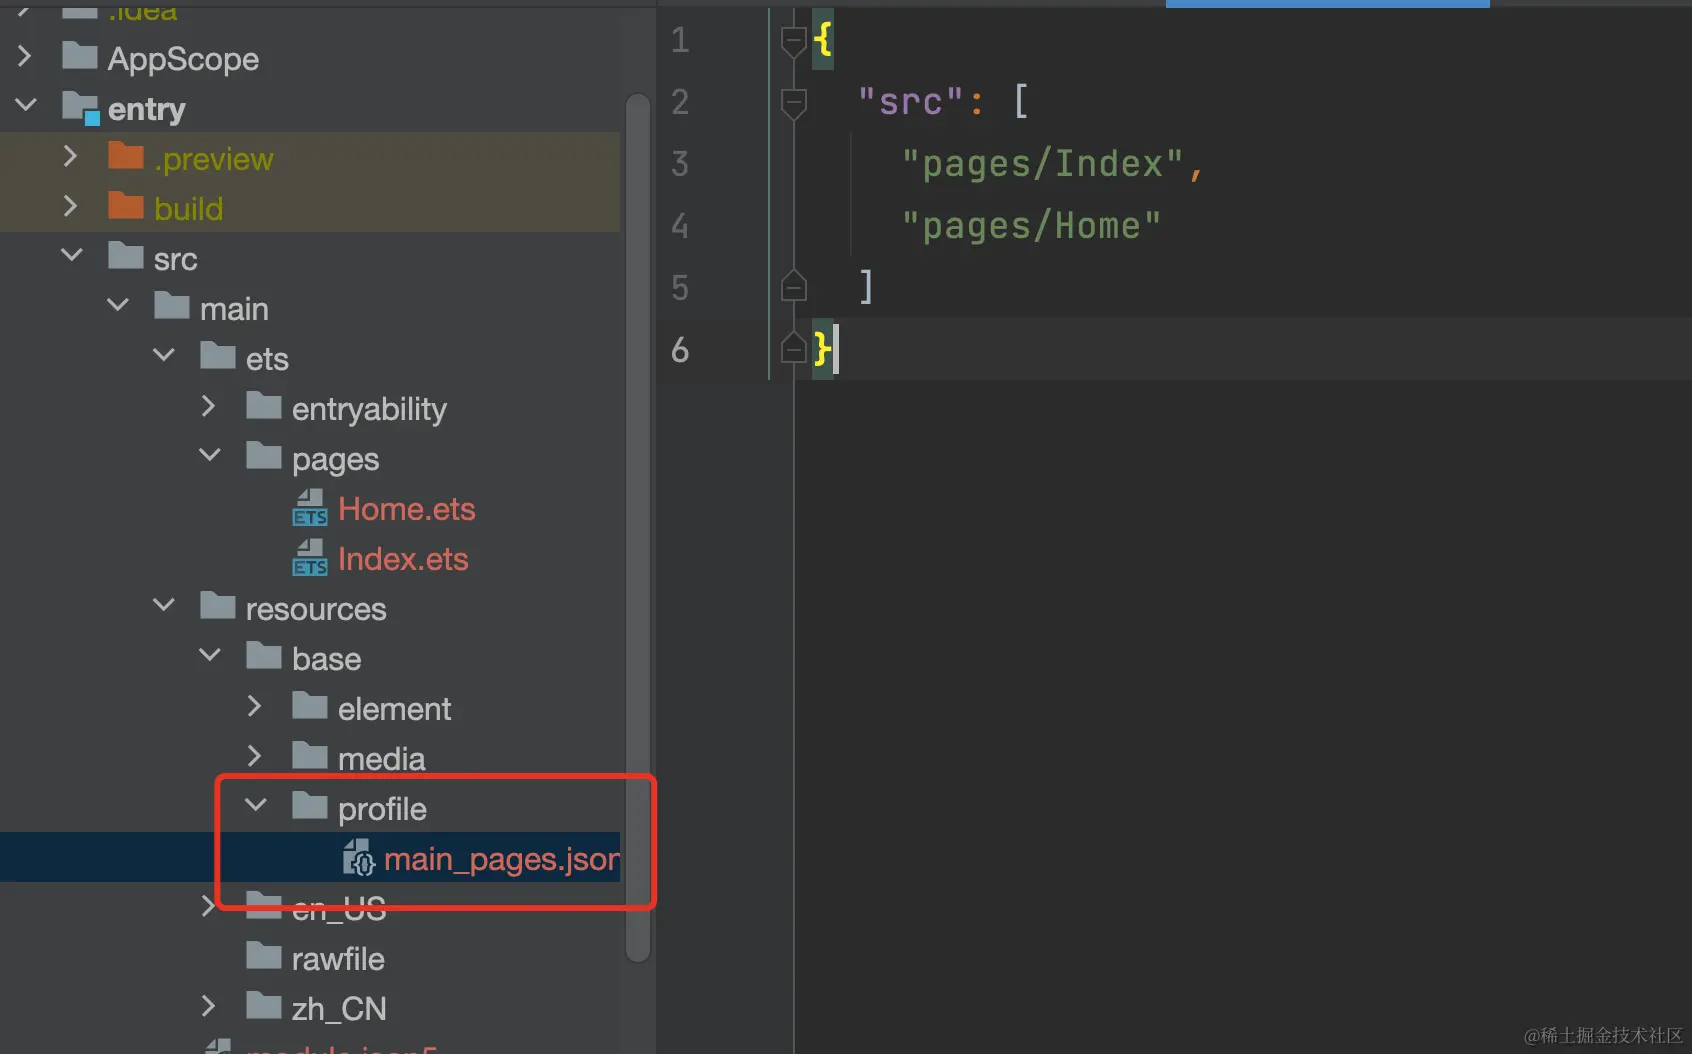The image size is (1692, 1054).
Task: Click the entryability folder icon
Action: pos(264,406)
